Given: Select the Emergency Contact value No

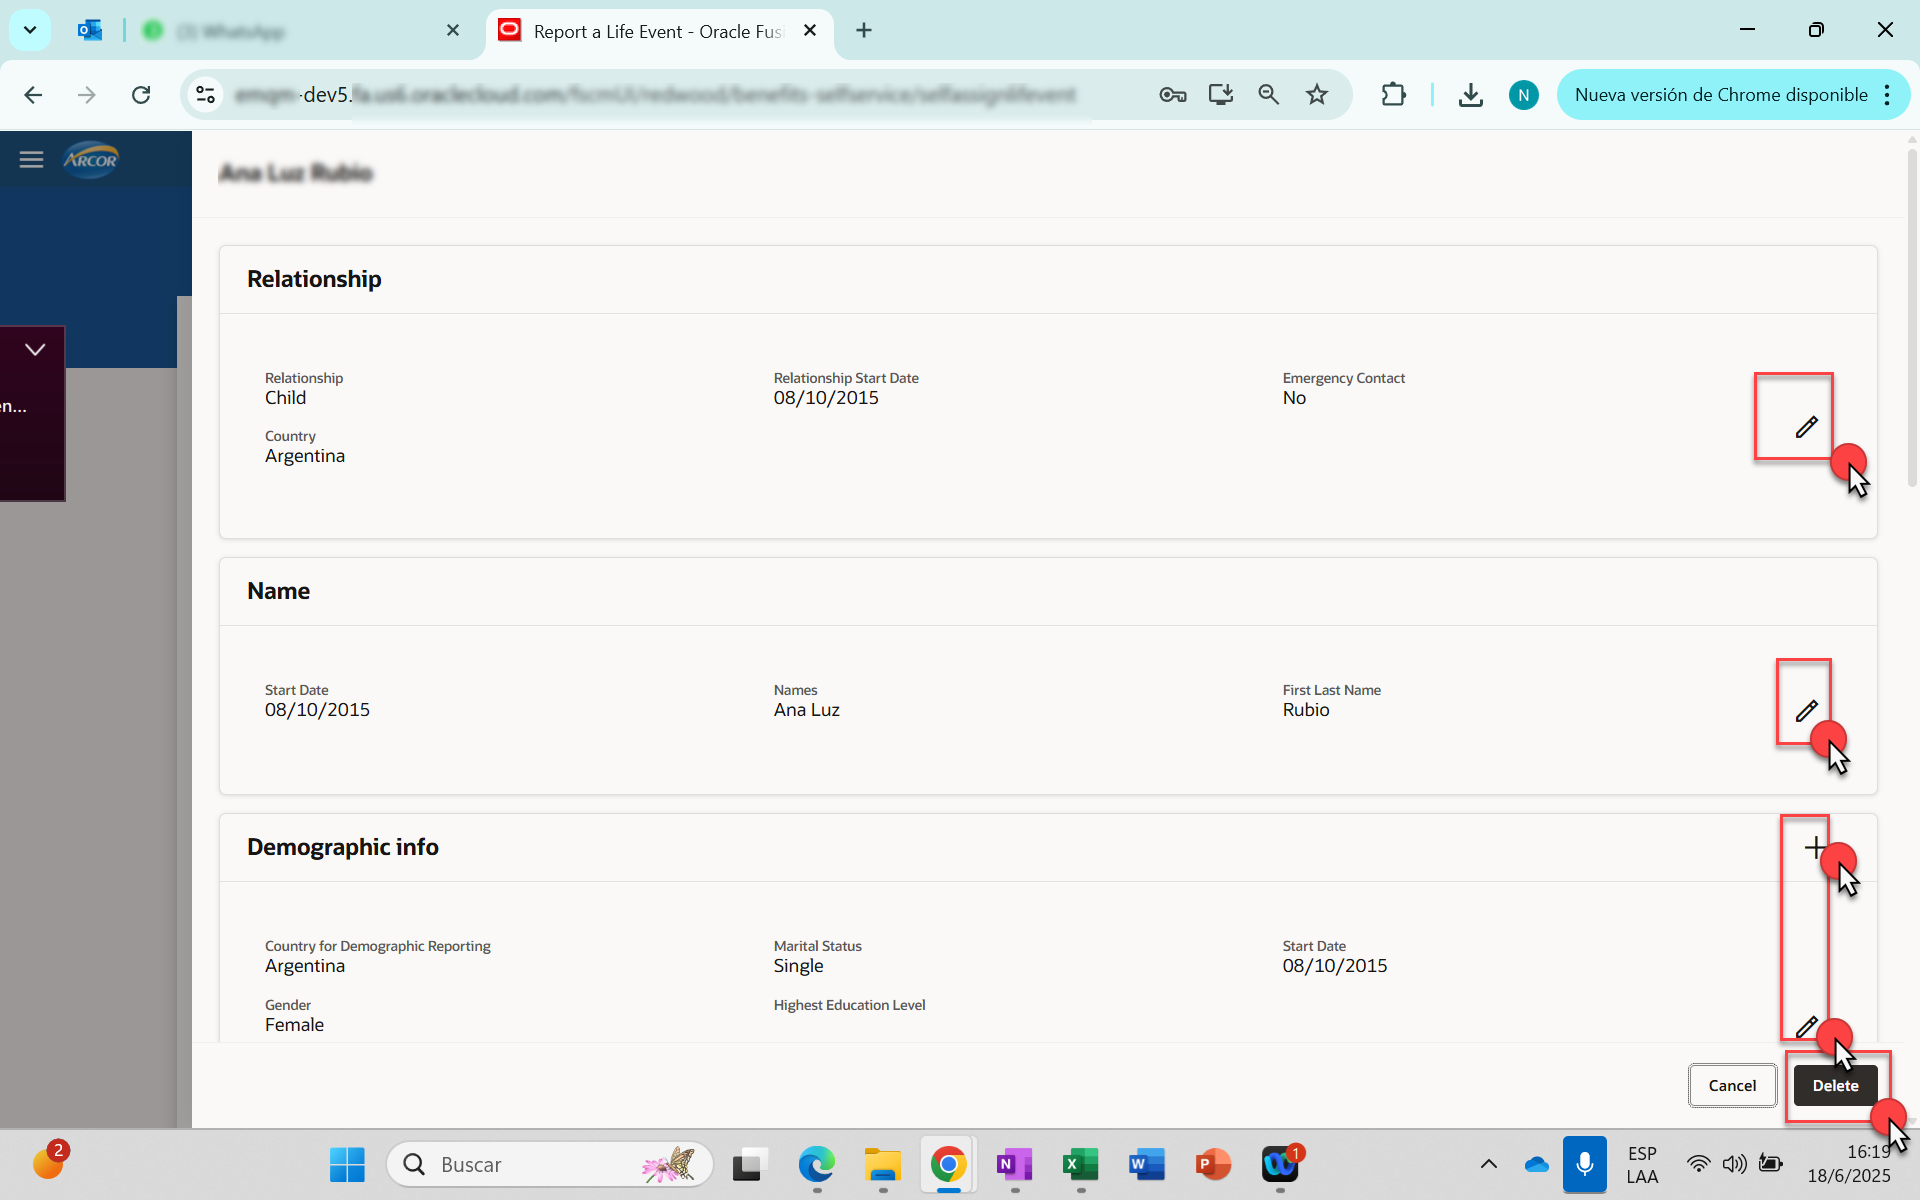Looking at the screenshot, I should [1294, 398].
